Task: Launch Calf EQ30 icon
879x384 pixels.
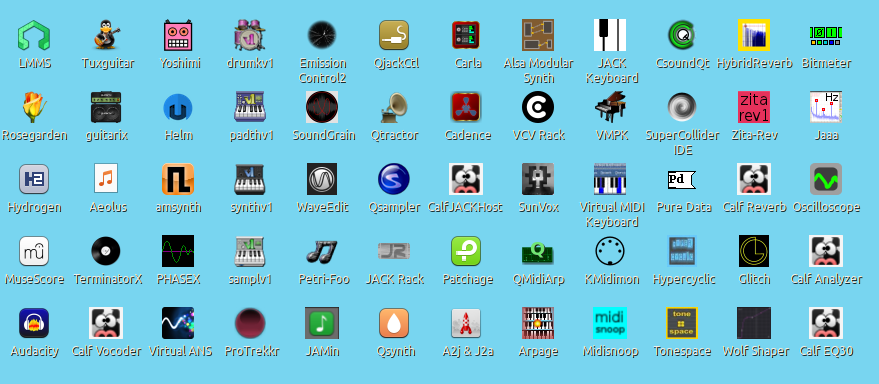Action: (x=826, y=323)
